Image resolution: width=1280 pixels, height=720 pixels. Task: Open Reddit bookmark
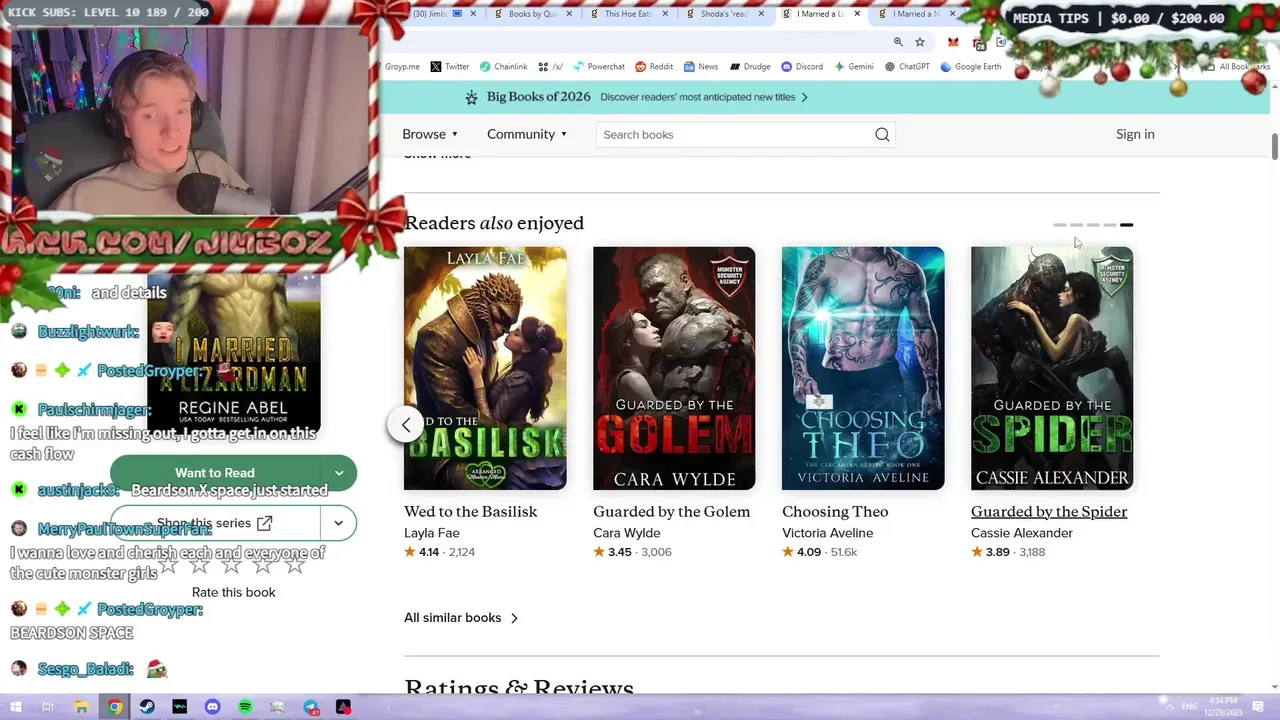point(654,67)
